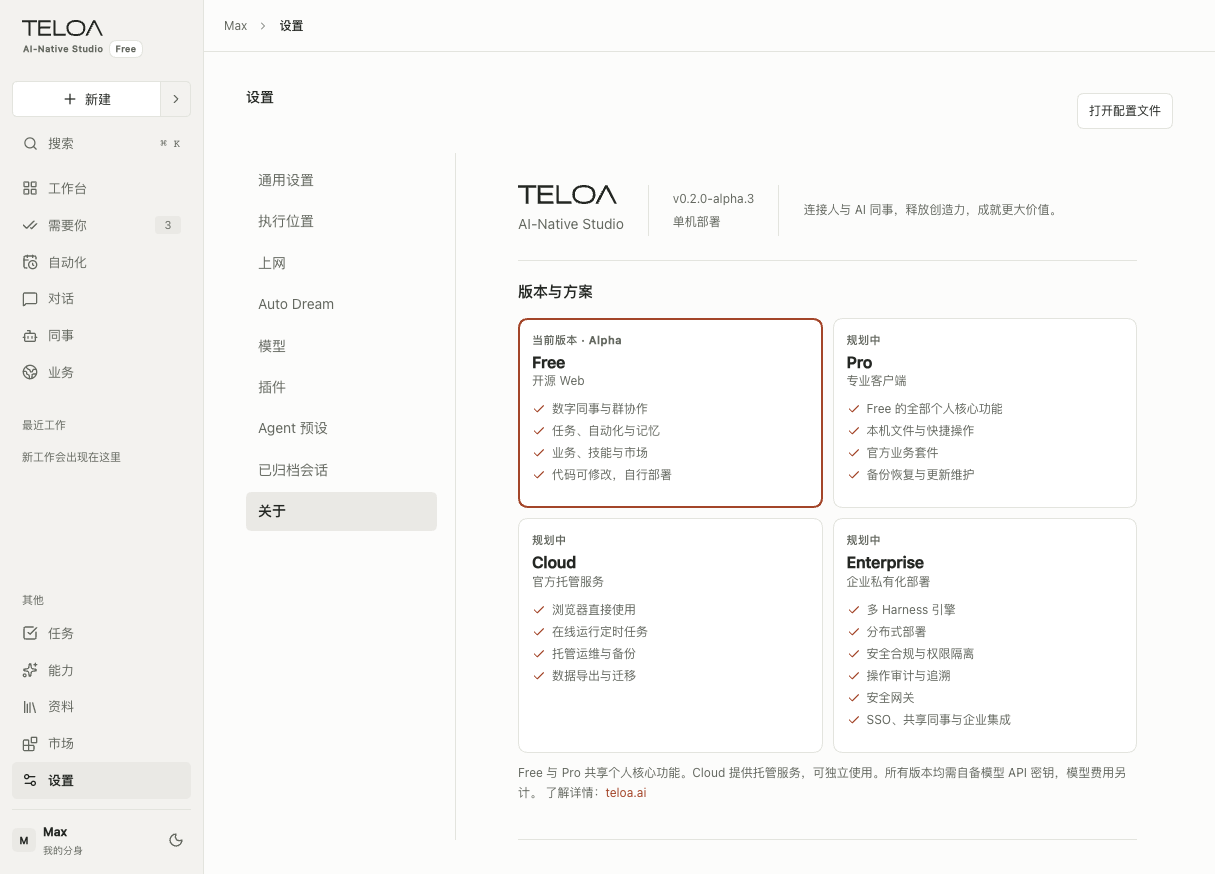Open 自动化 automation clock icon
This screenshot has height=874, width=1215.
(x=30, y=262)
